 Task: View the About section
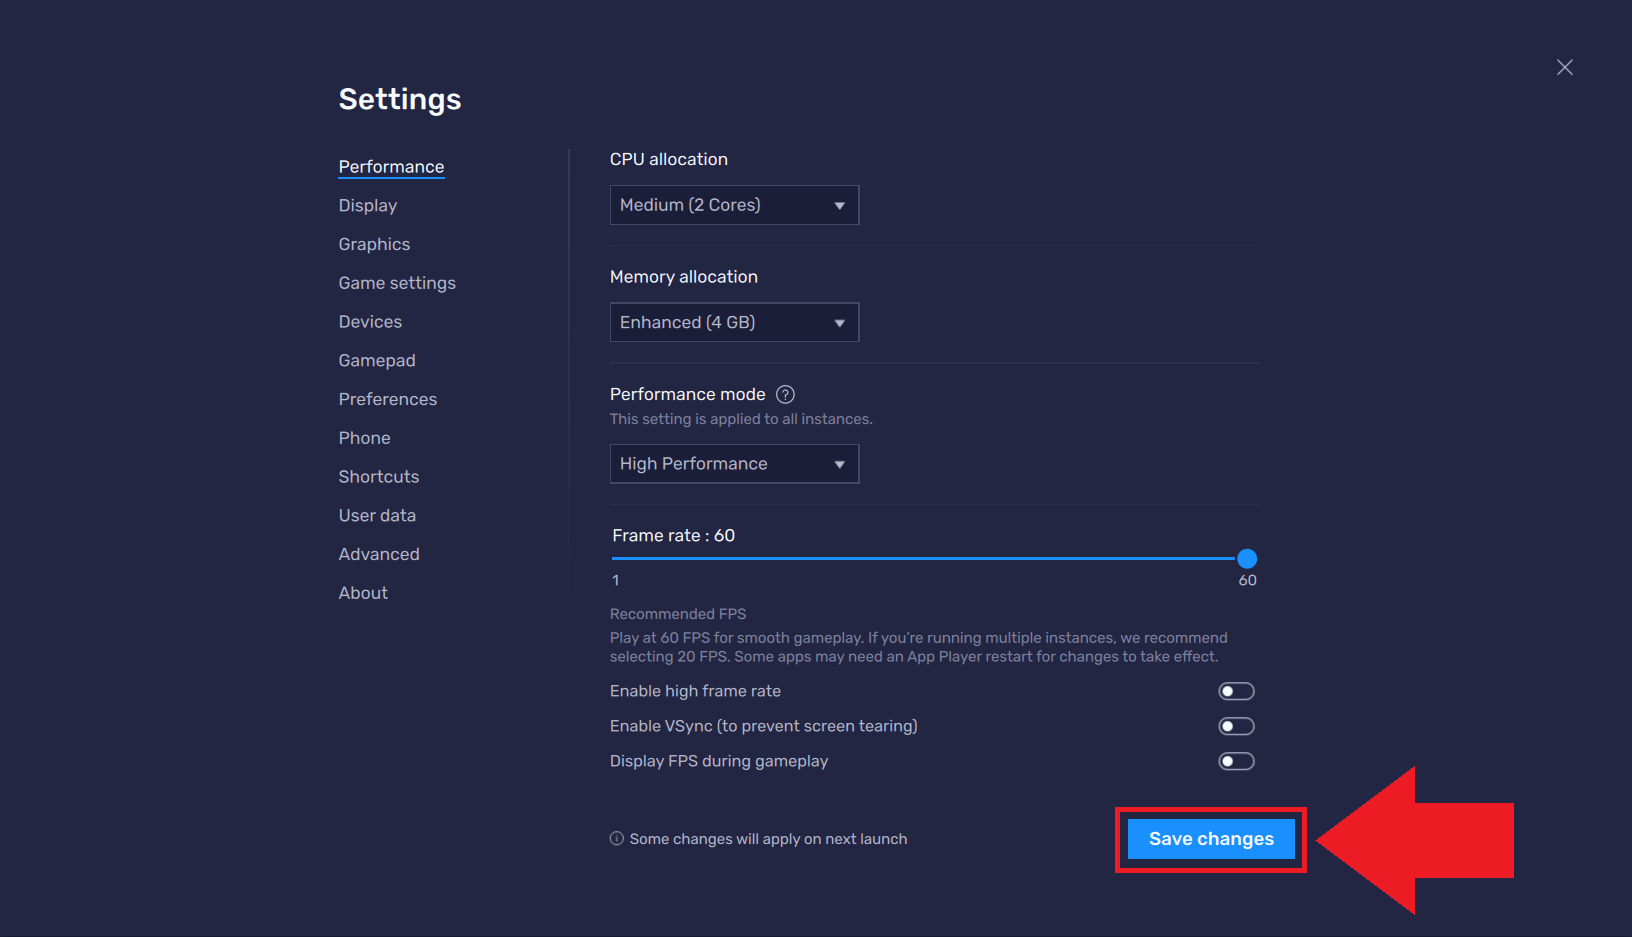[363, 593]
